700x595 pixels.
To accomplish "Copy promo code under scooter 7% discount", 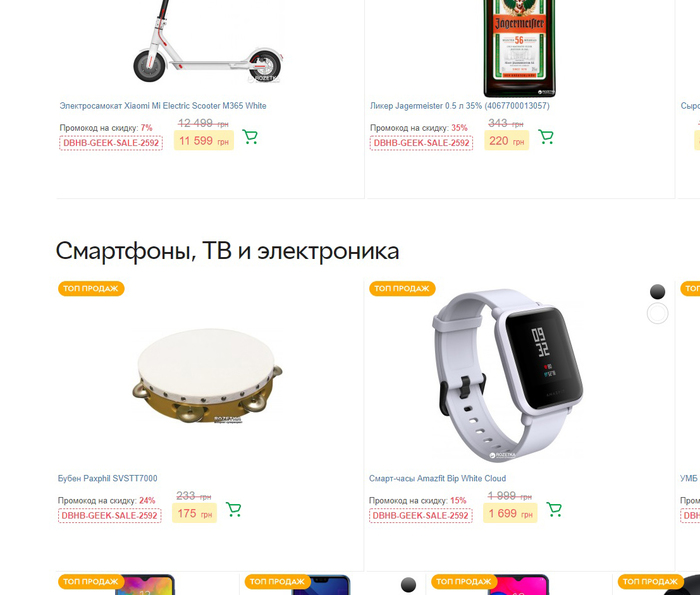I will 111,143.
